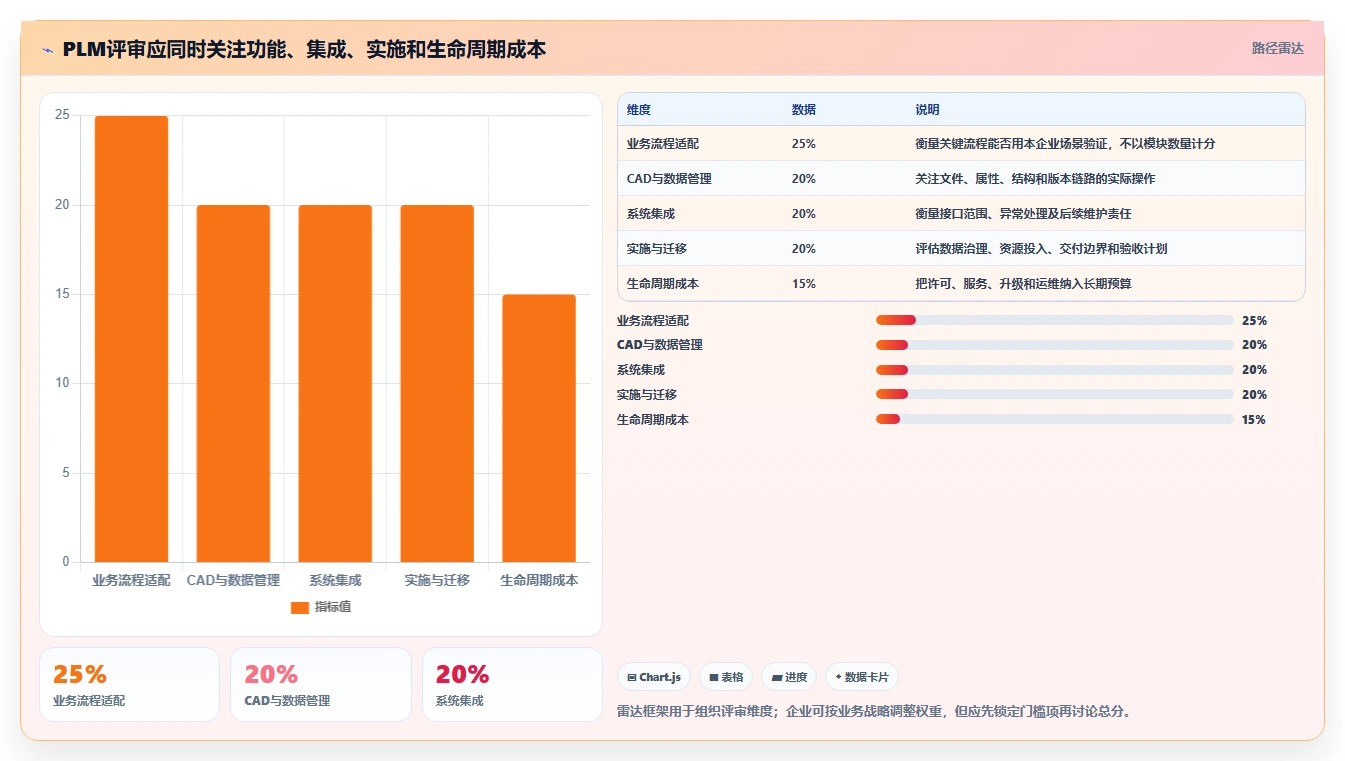Open the 25% 业务流程适配 data card
Screen dimensions: 1345x761
coord(129,684)
